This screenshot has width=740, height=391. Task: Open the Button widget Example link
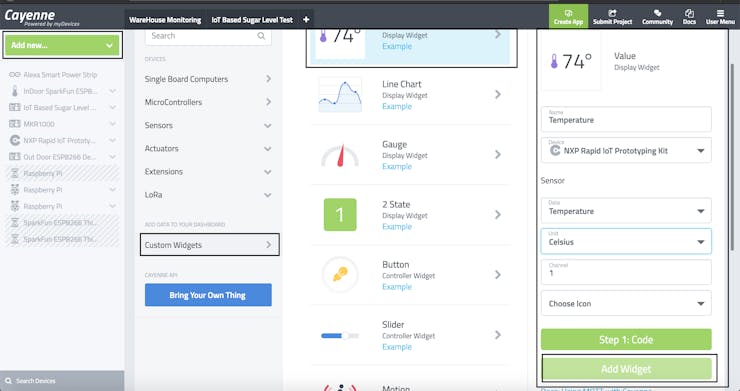tap(397, 287)
